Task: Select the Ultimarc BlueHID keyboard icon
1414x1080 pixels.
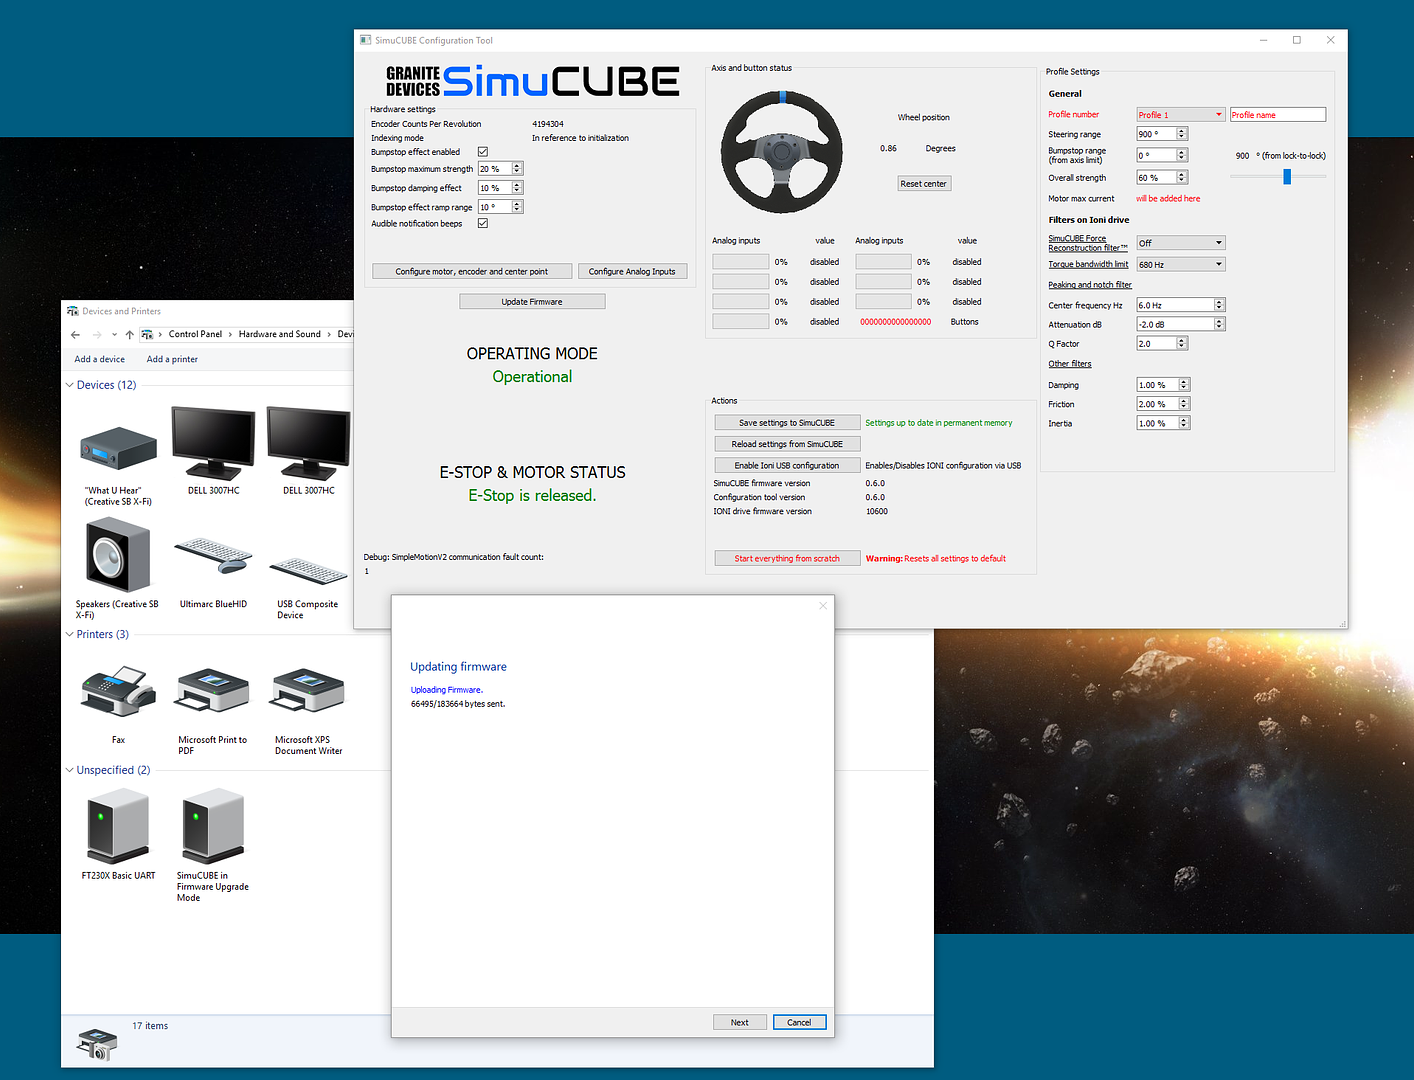Action: [213, 555]
